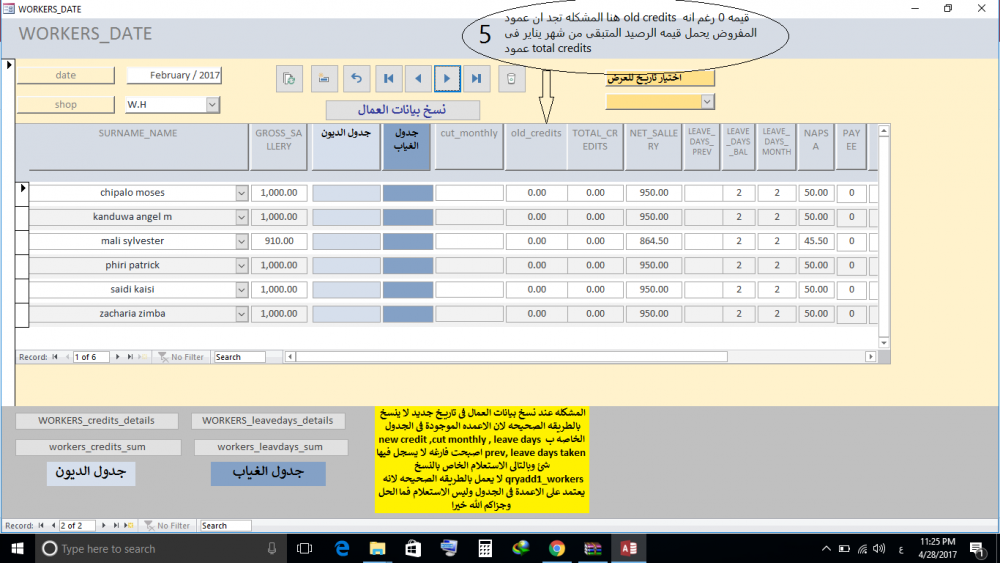Open WORKERS_credits_details button
Screen dimensions: 1000x563
(98, 421)
